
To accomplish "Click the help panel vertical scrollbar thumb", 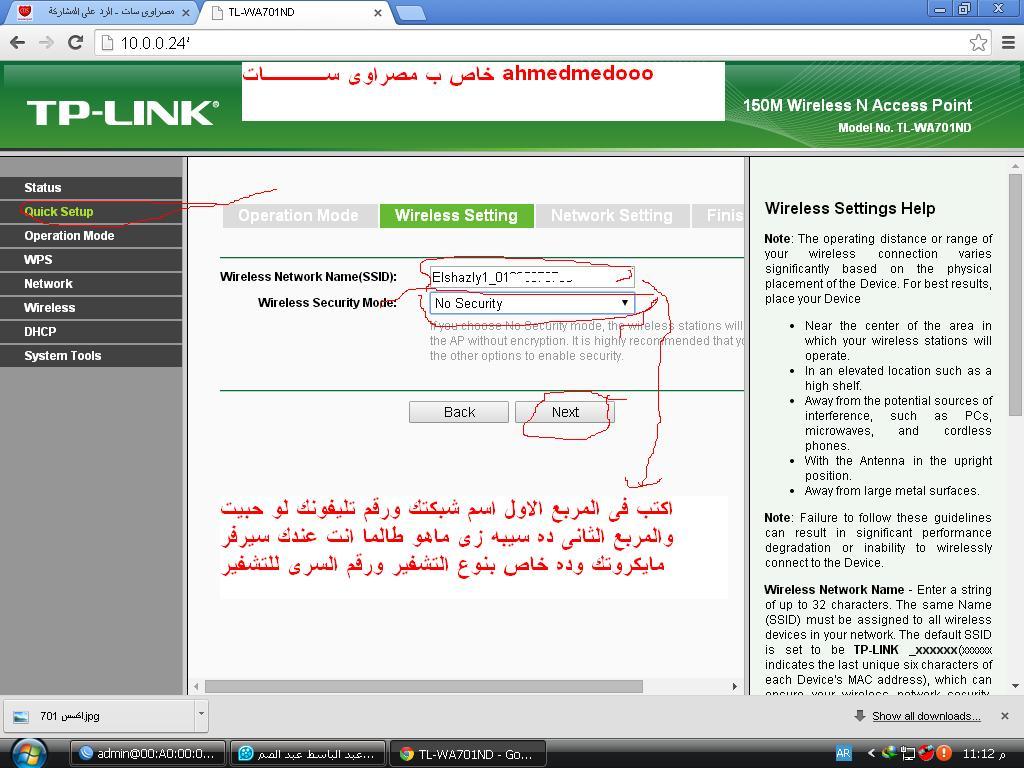I will click(x=1015, y=295).
